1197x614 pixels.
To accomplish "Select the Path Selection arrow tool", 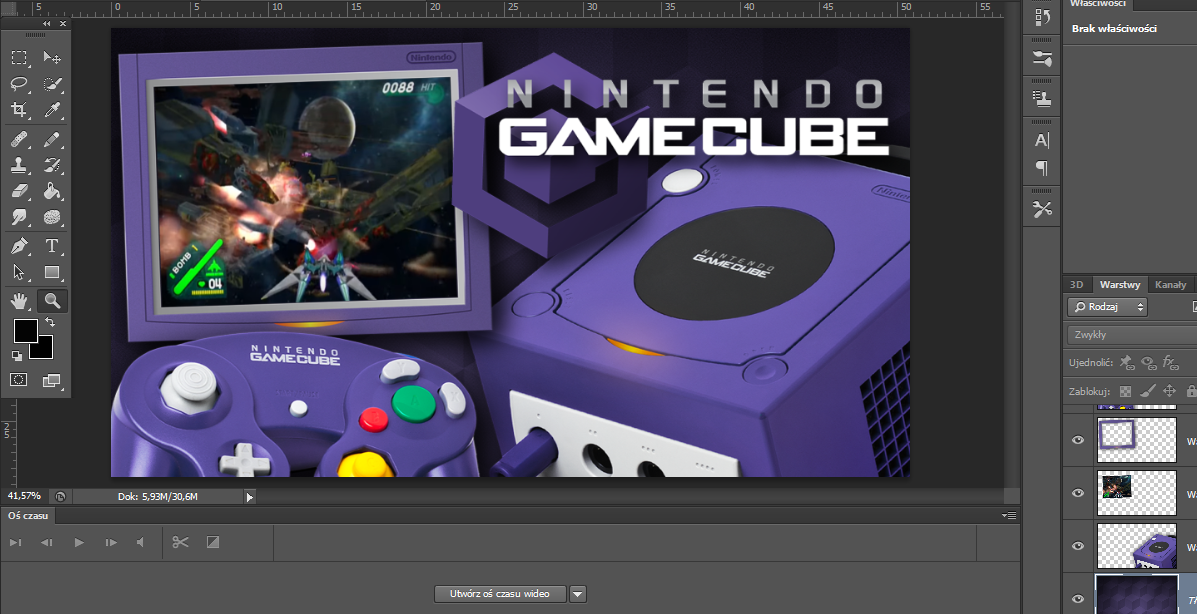I will coord(19,273).
